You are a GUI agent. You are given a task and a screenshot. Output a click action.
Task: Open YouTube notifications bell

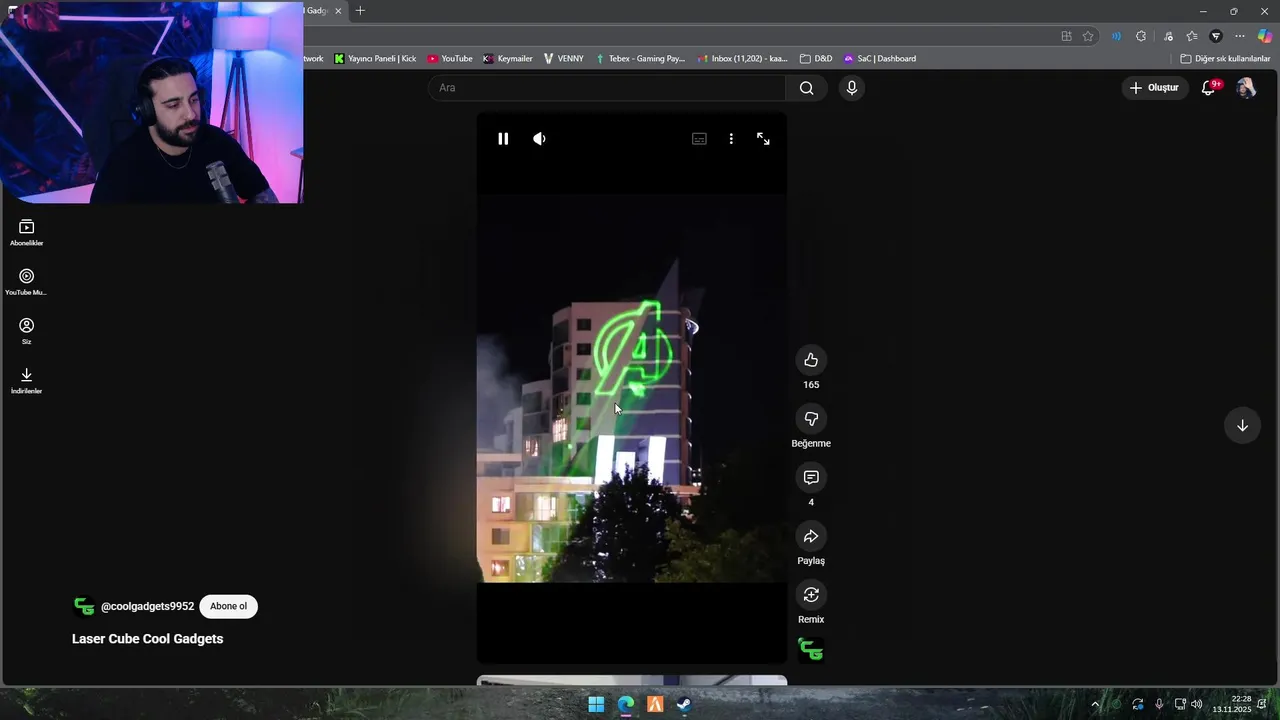[1209, 88]
